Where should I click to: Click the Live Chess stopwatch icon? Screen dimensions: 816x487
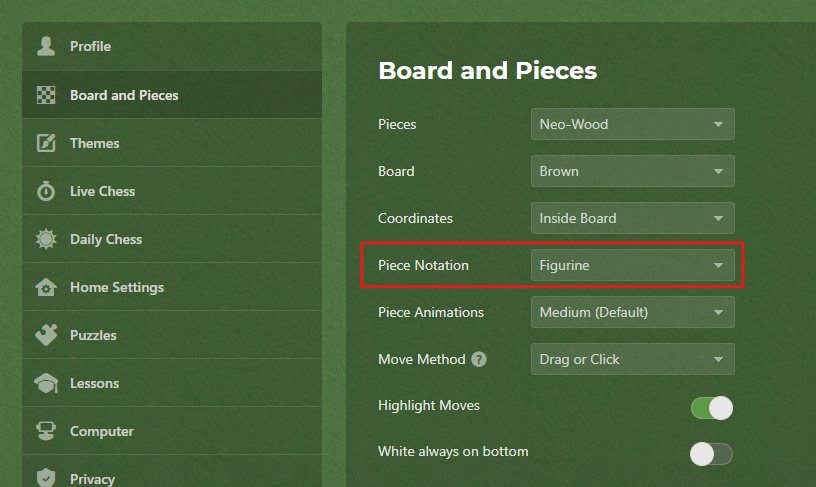click(x=46, y=191)
